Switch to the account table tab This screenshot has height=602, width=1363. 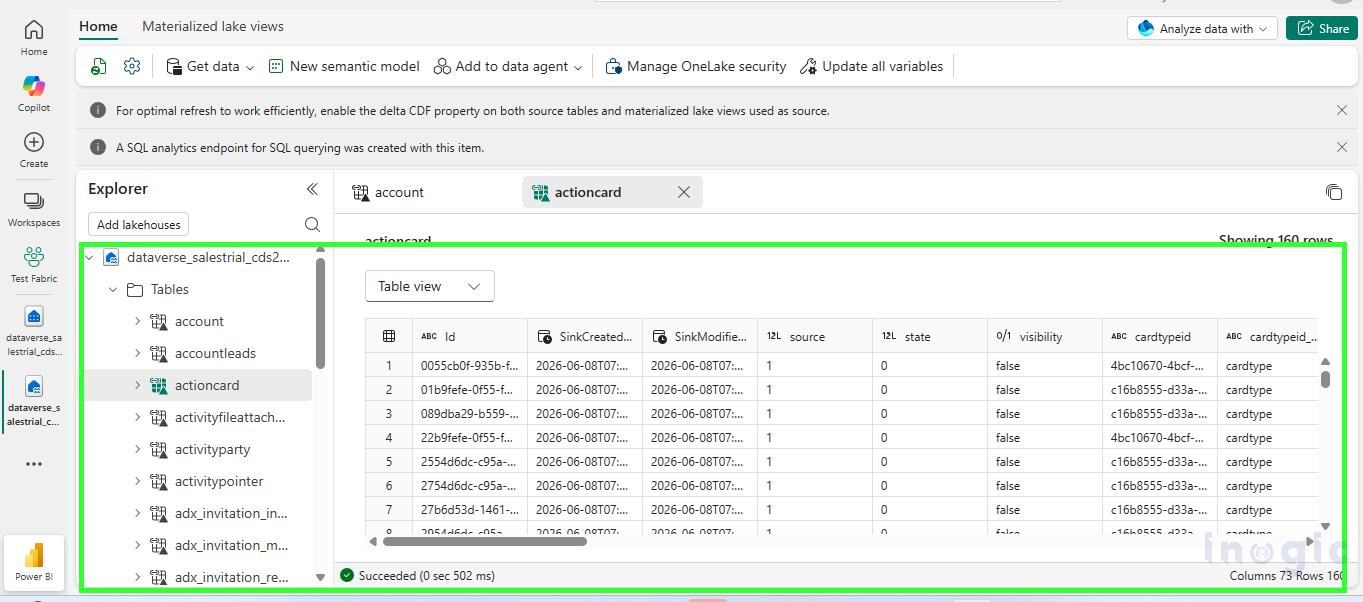tap(388, 192)
